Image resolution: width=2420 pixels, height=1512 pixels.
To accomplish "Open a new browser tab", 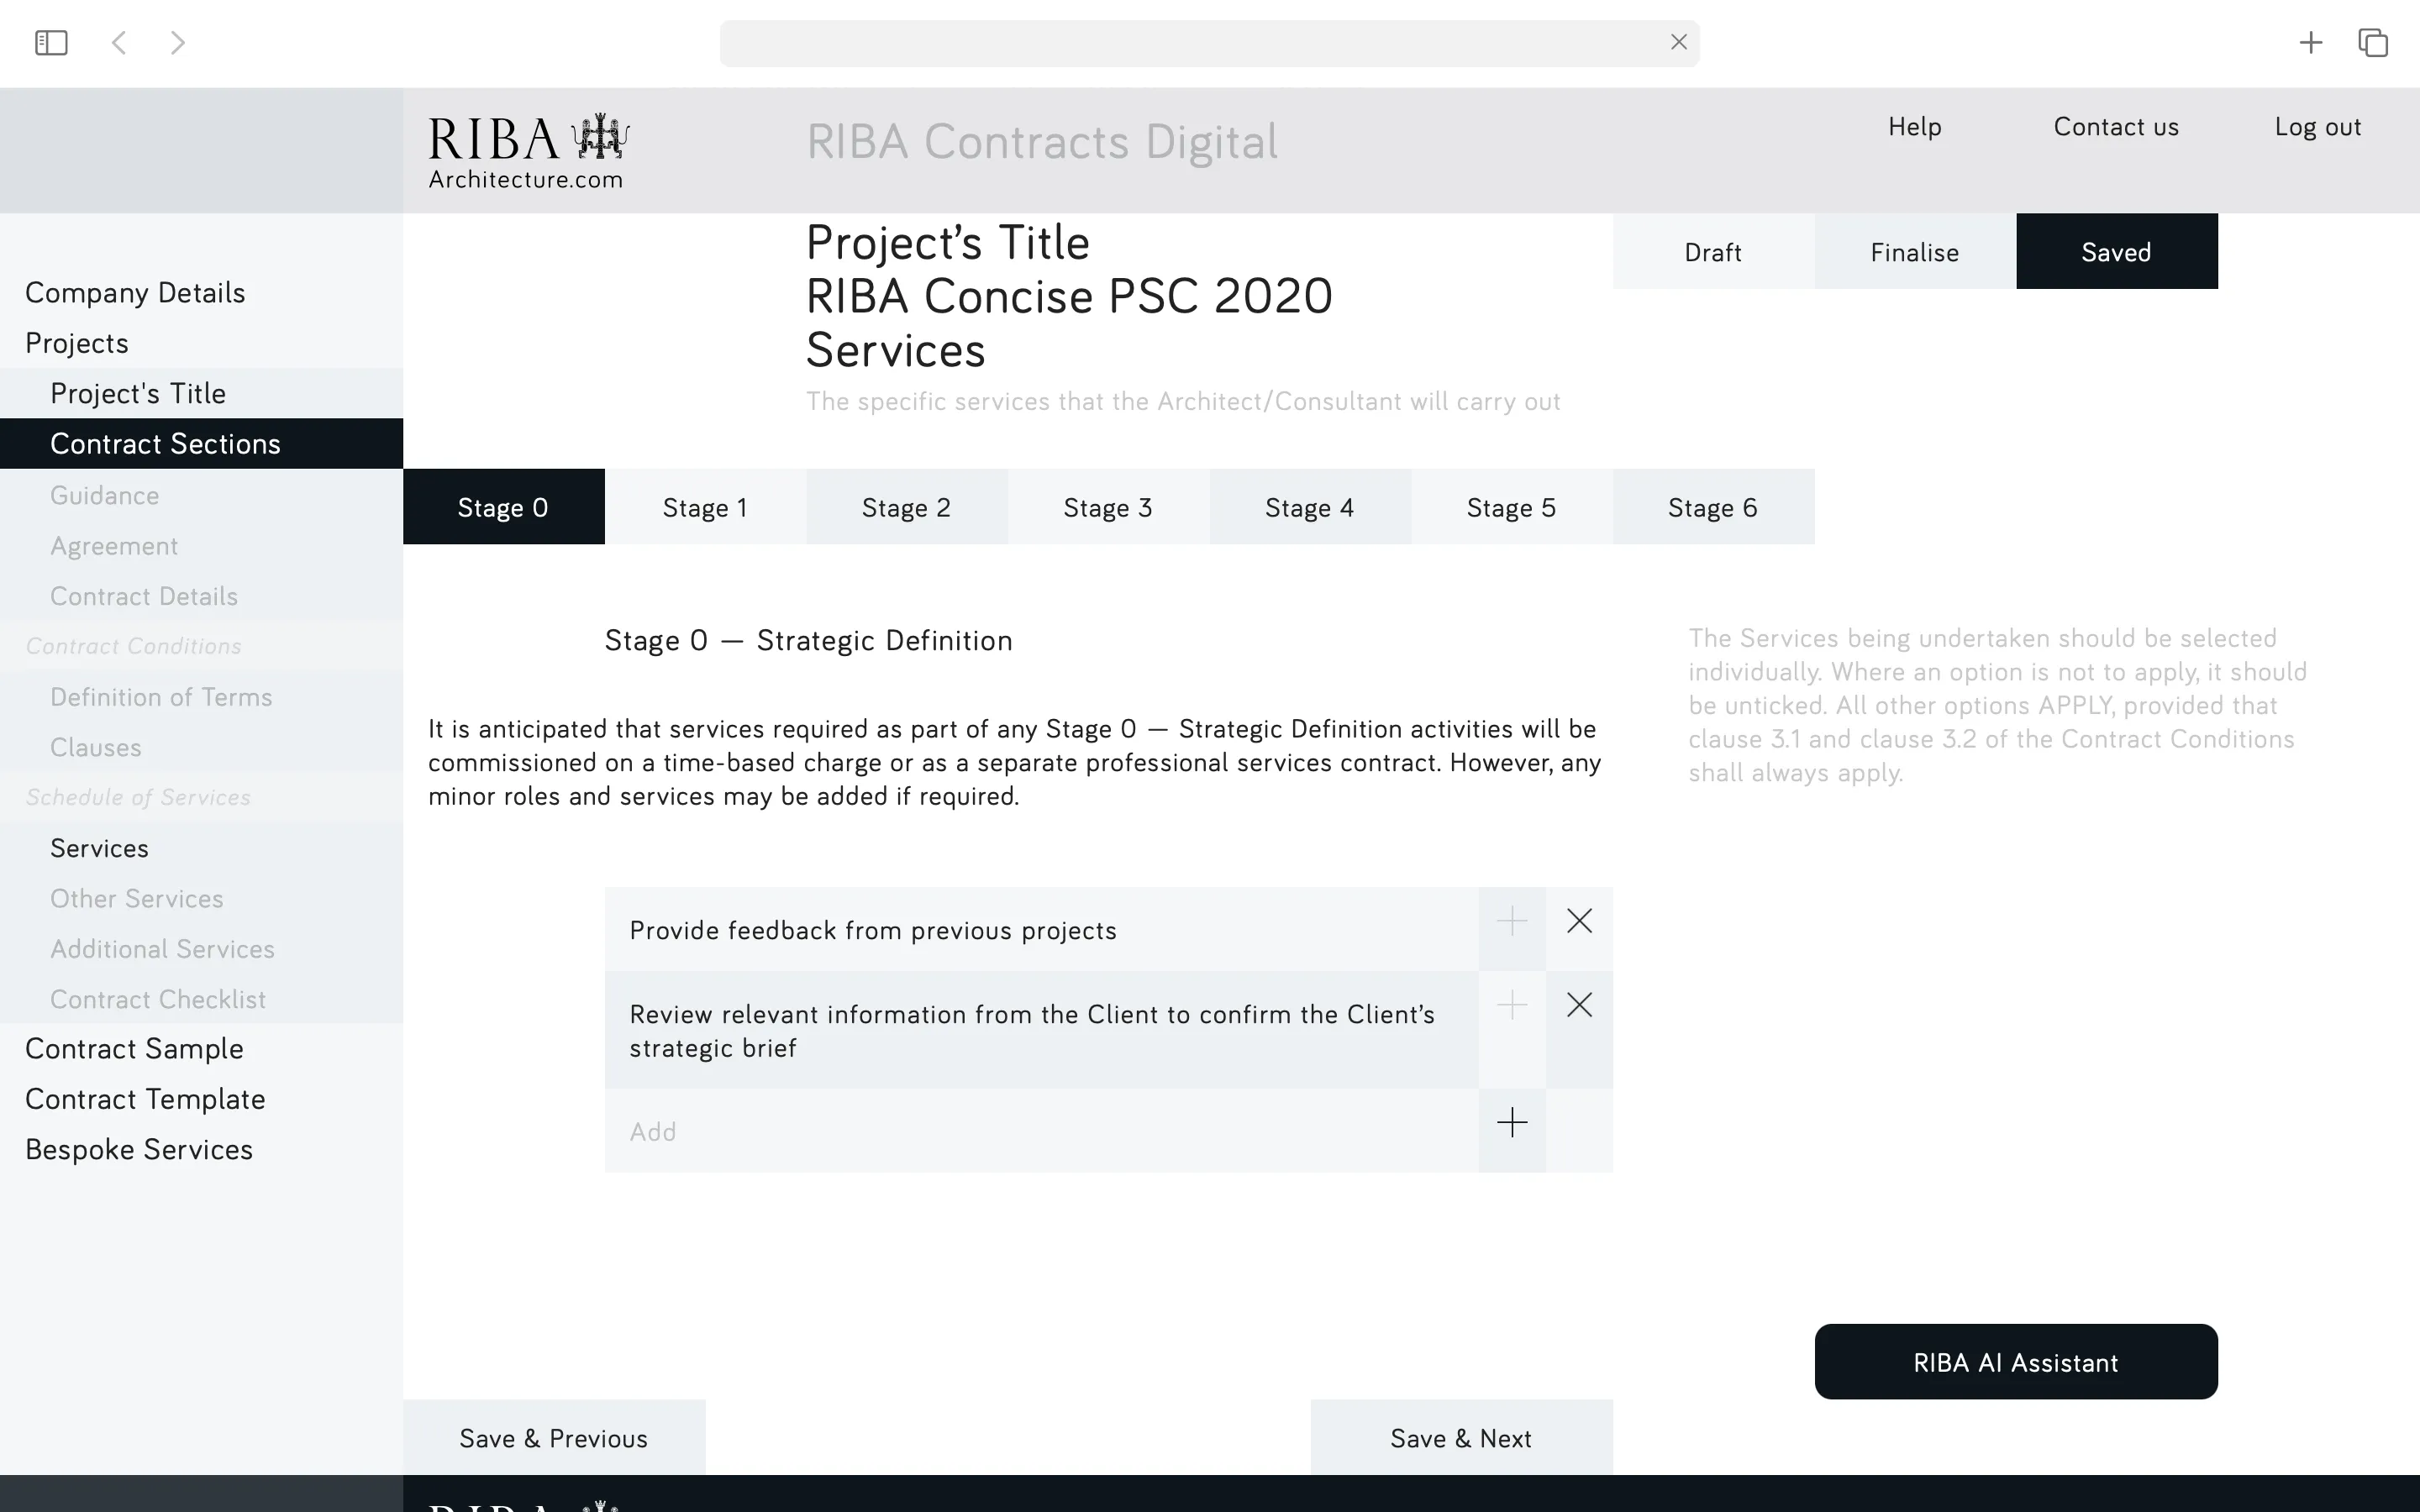I will (x=2311, y=42).
